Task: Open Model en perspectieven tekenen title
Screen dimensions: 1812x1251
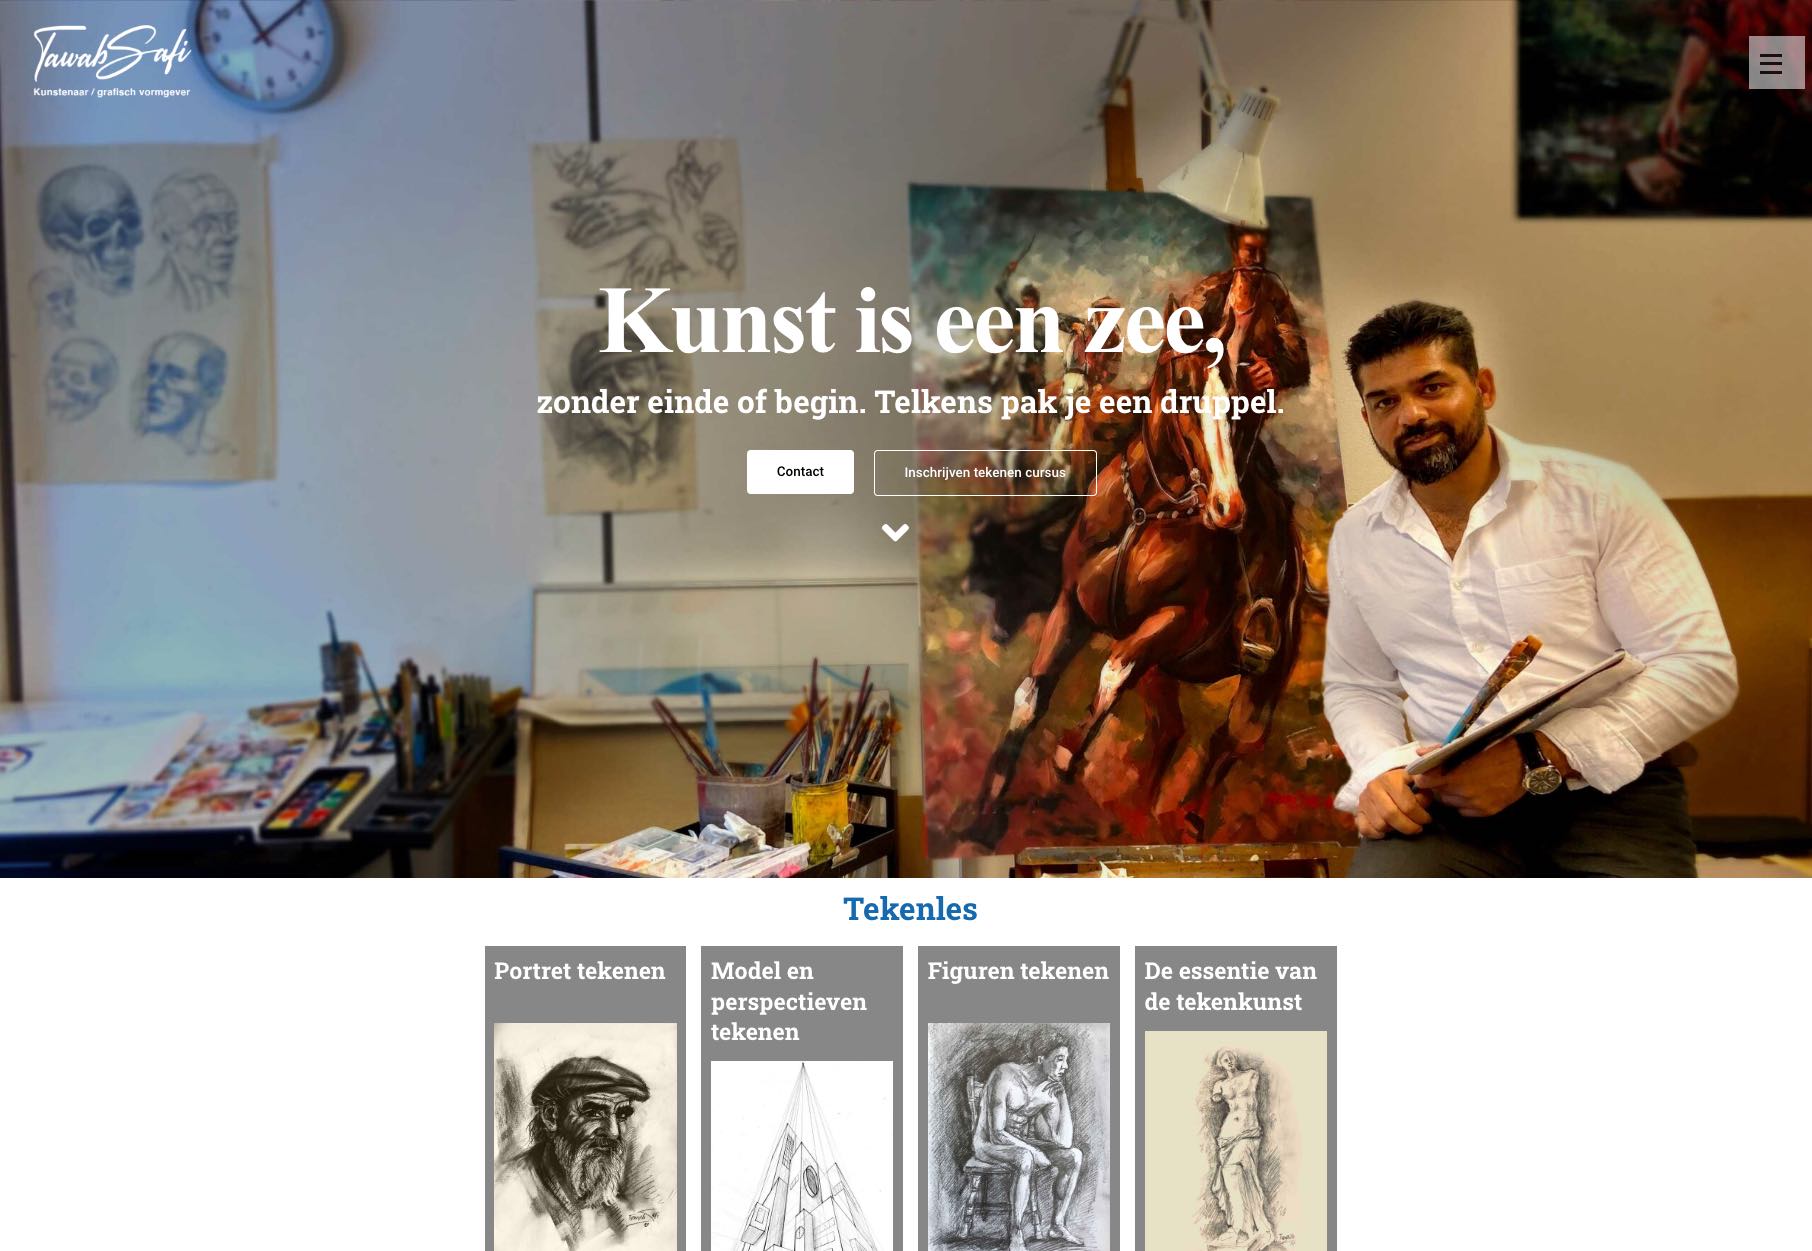Action: (788, 1001)
